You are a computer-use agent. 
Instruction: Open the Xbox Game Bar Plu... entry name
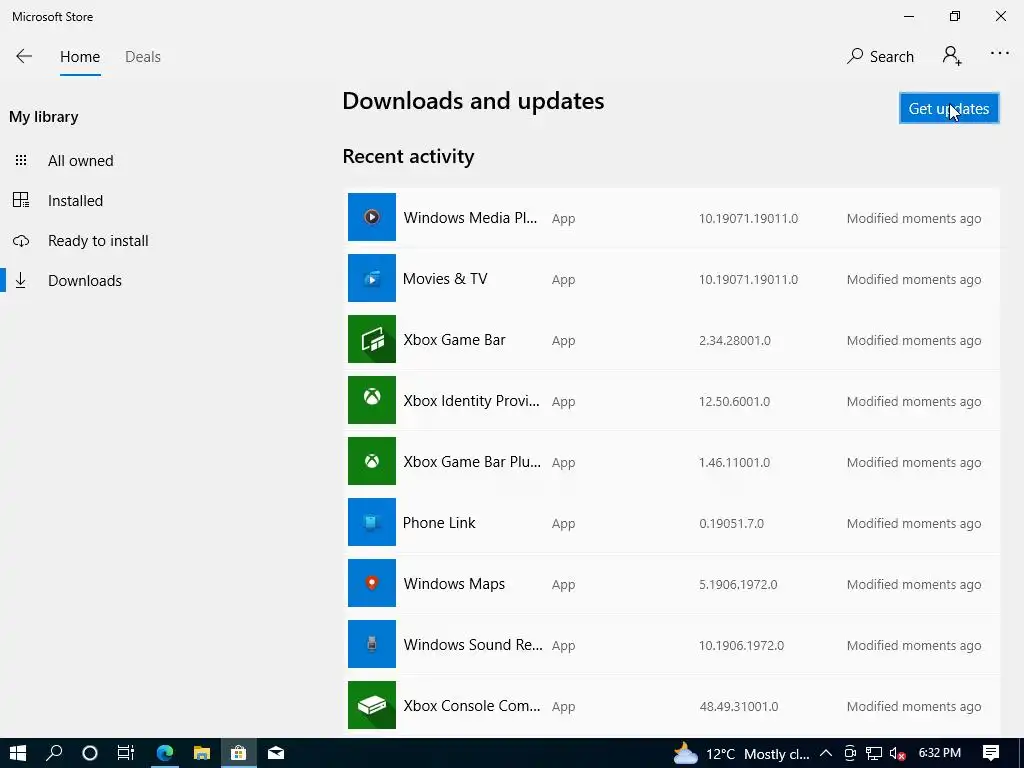point(472,462)
